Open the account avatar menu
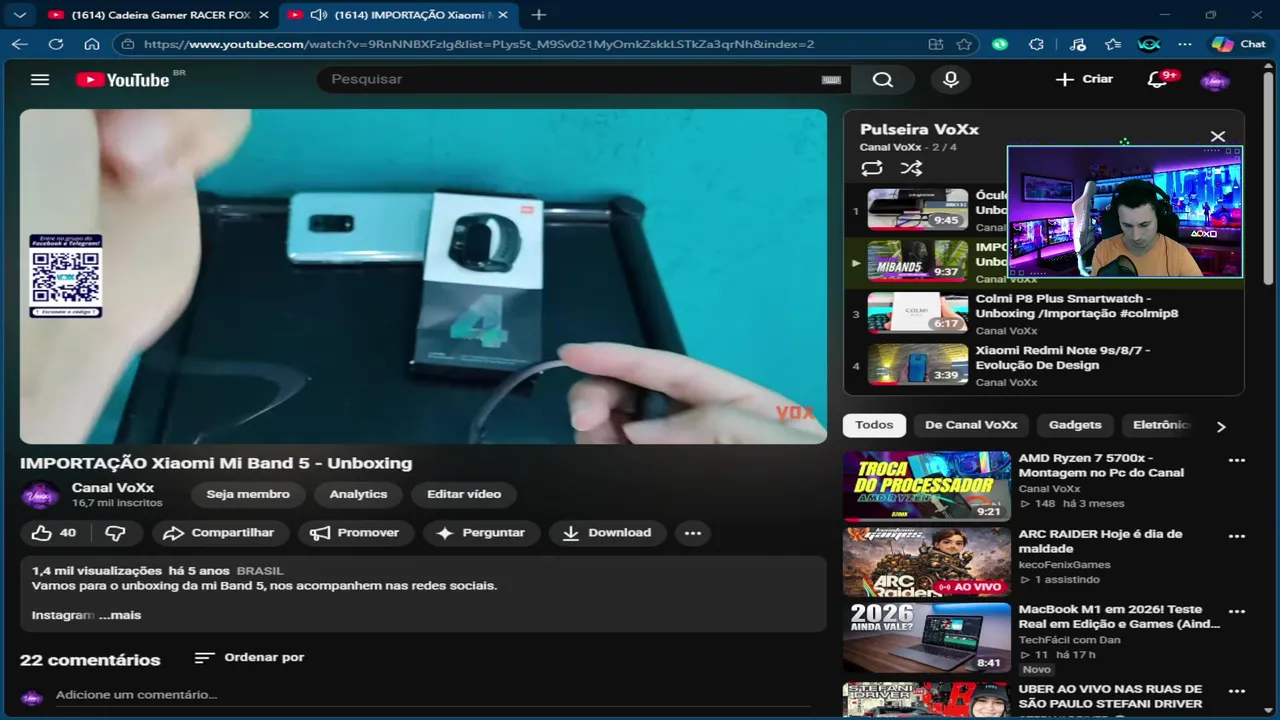The height and width of the screenshot is (720, 1280). coord(1215,80)
